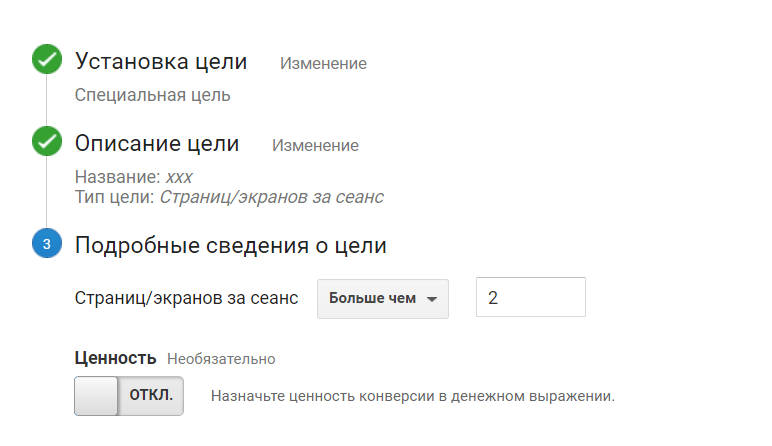Toggle the Ценность switch labeled ОТКЛ.

pyautogui.click(x=130, y=396)
